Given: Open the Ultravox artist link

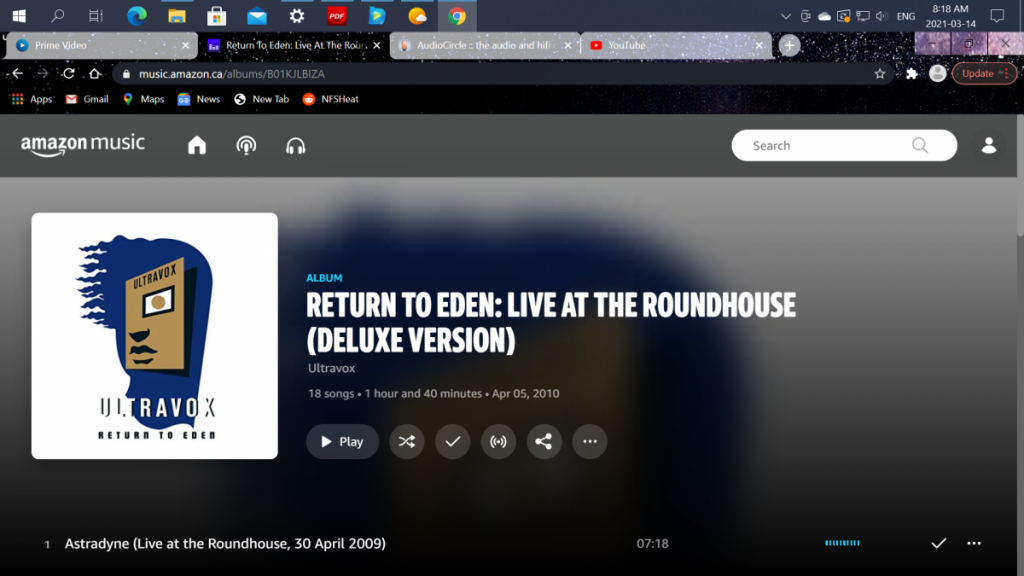Looking at the screenshot, I should [331, 368].
